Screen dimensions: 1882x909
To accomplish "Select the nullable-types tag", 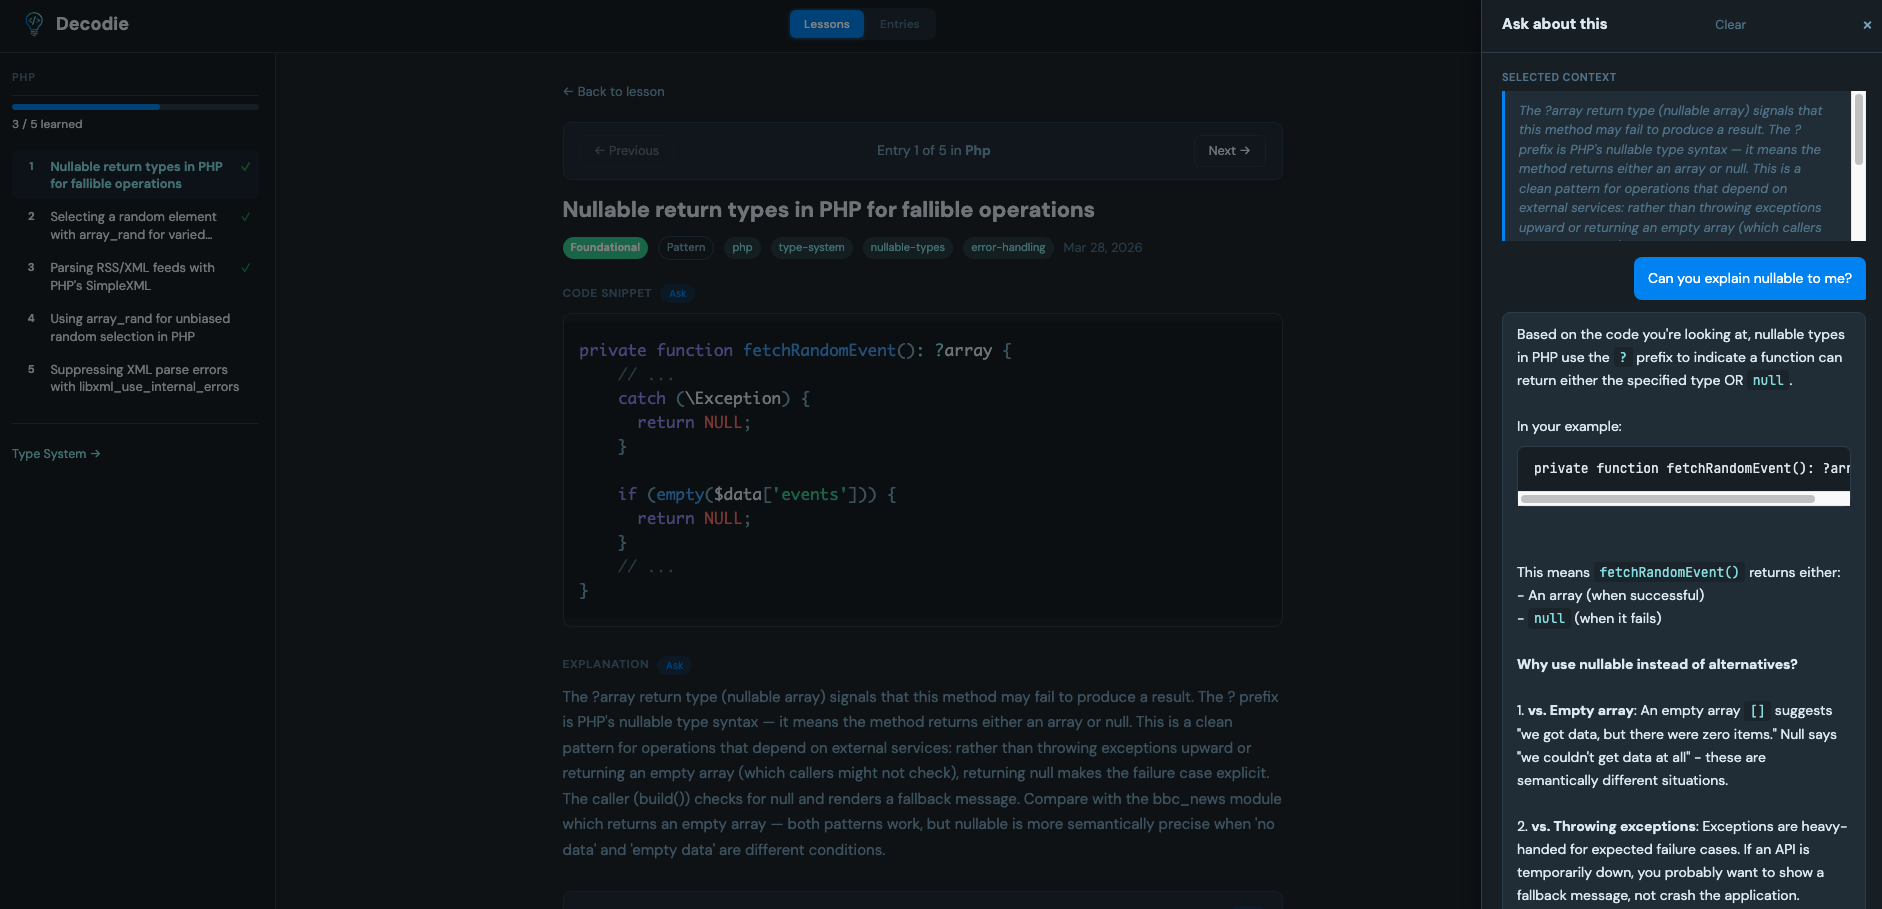I will [x=907, y=248].
